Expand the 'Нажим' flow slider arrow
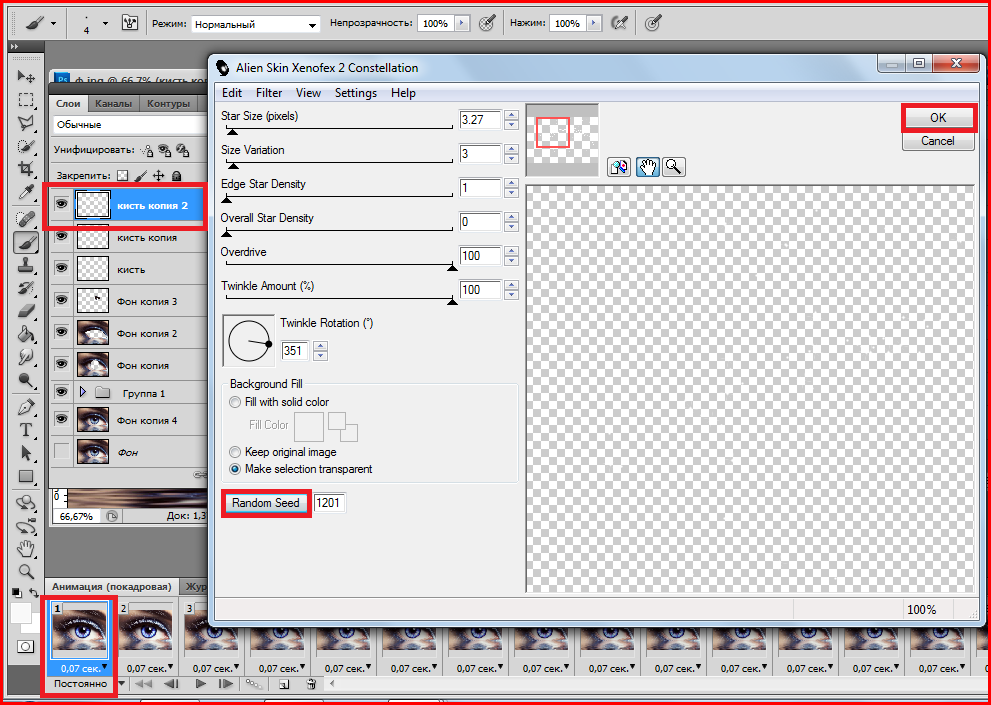The image size is (991, 705). pyautogui.click(x=594, y=23)
